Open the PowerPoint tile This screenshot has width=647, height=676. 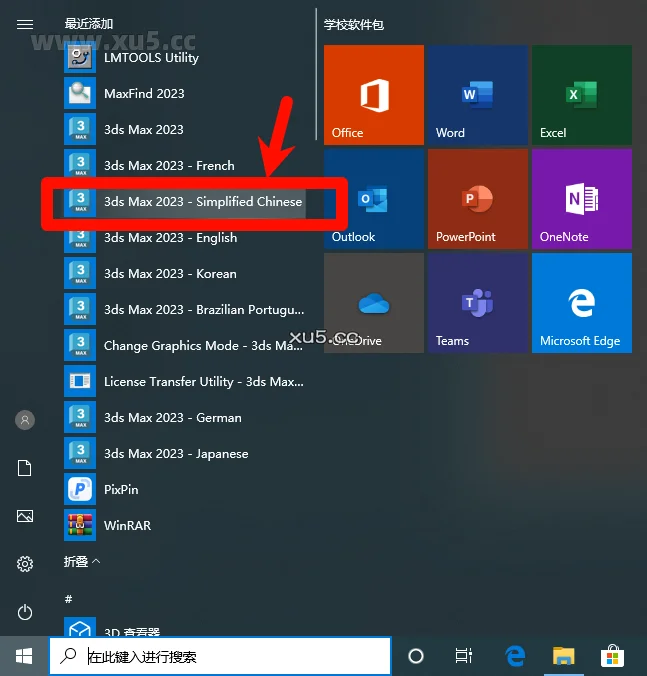pyautogui.click(x=477, y=199)
